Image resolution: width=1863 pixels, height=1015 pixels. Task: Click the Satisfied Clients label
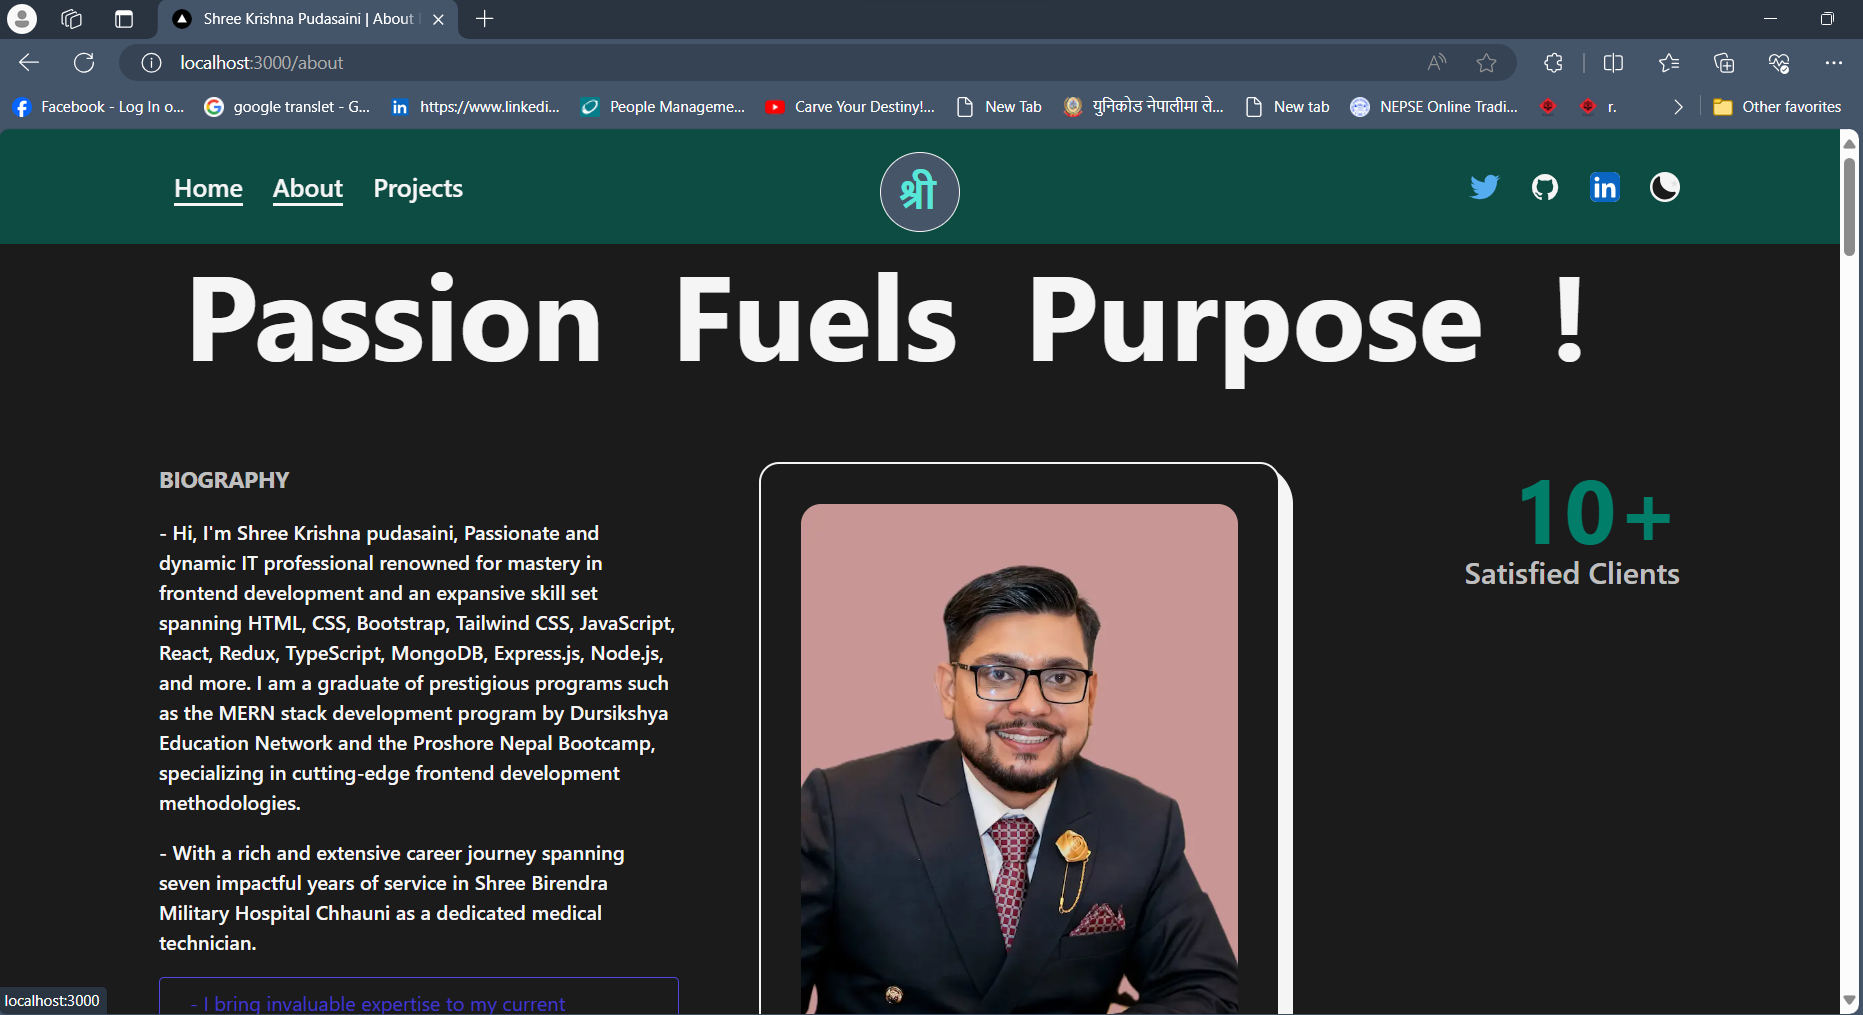click(x=1572, y=574)
